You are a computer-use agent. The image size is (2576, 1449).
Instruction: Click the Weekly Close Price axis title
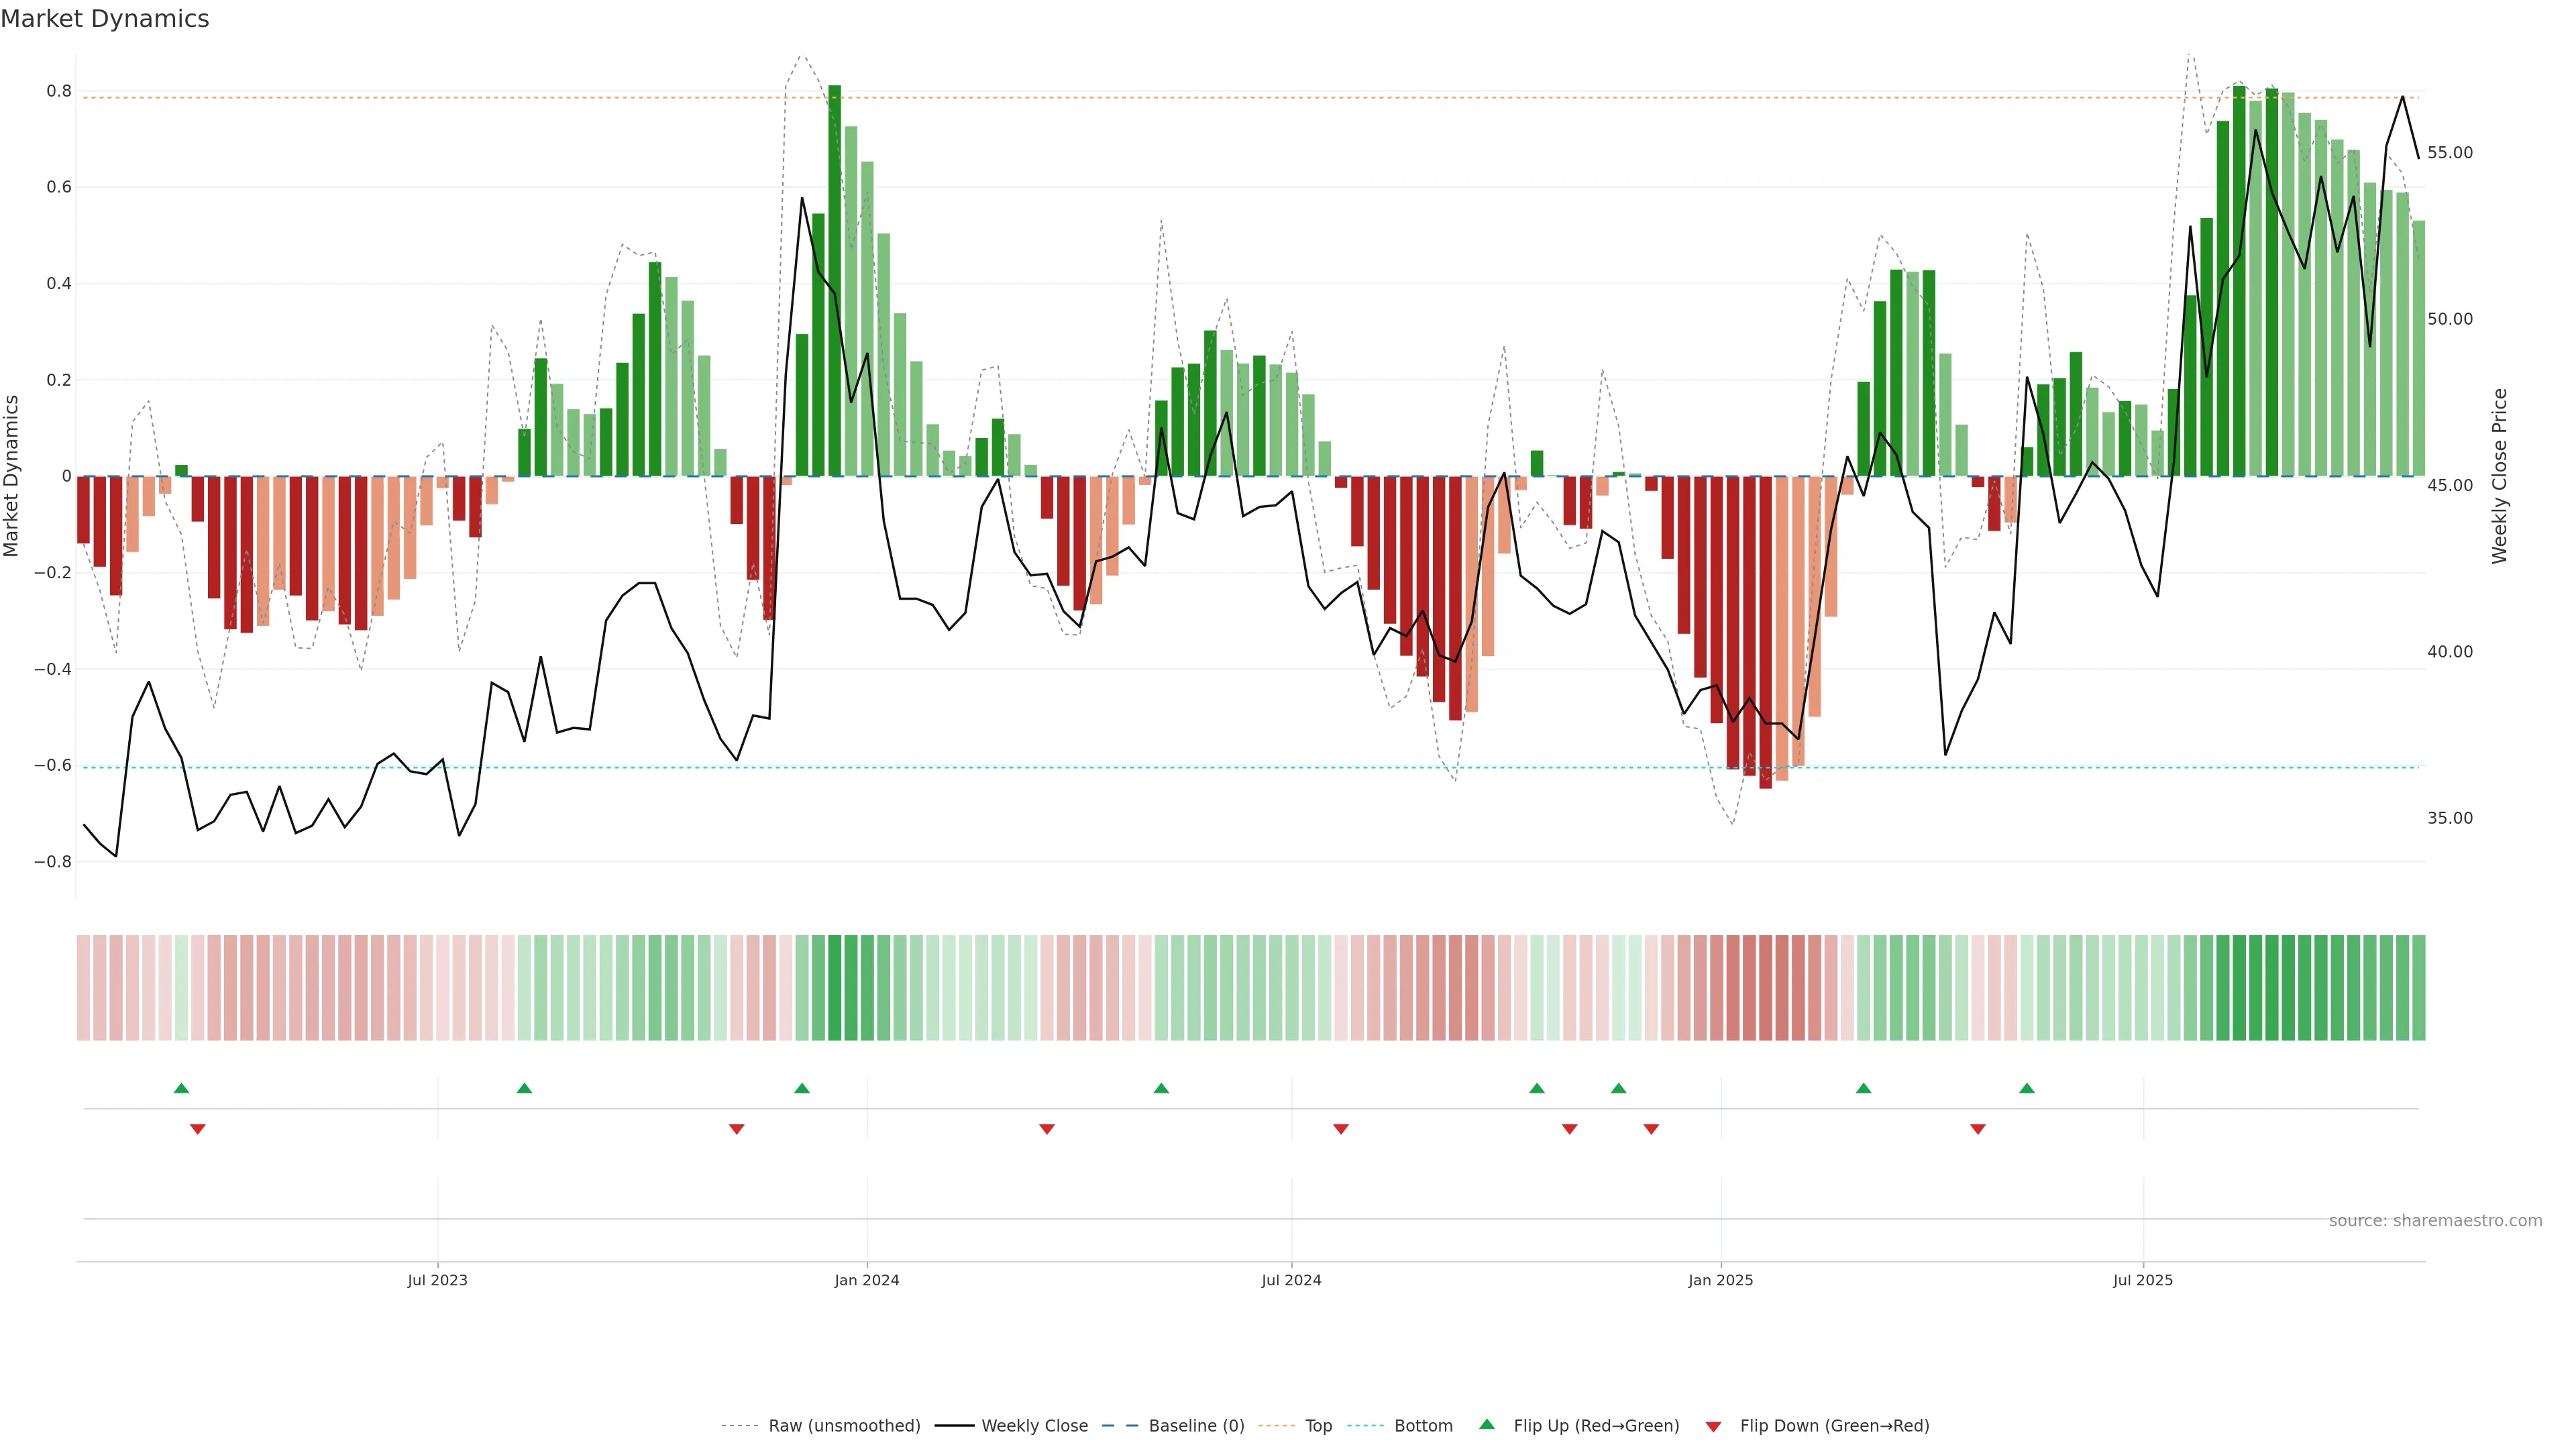[x=2499, y=476]
